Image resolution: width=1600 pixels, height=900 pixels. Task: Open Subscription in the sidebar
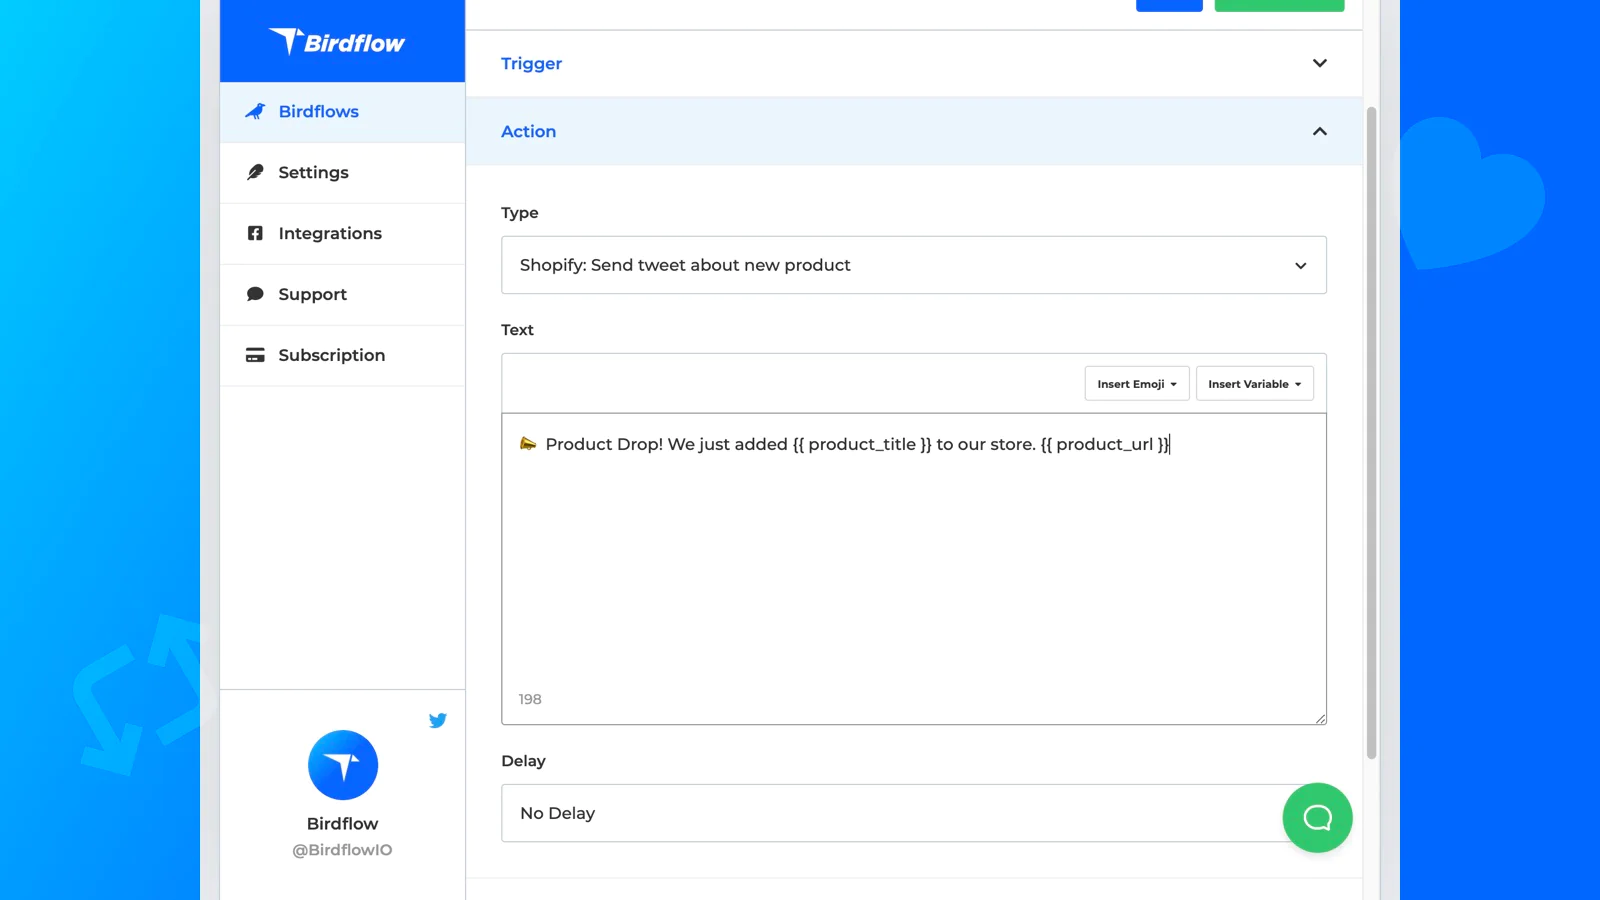342,356
